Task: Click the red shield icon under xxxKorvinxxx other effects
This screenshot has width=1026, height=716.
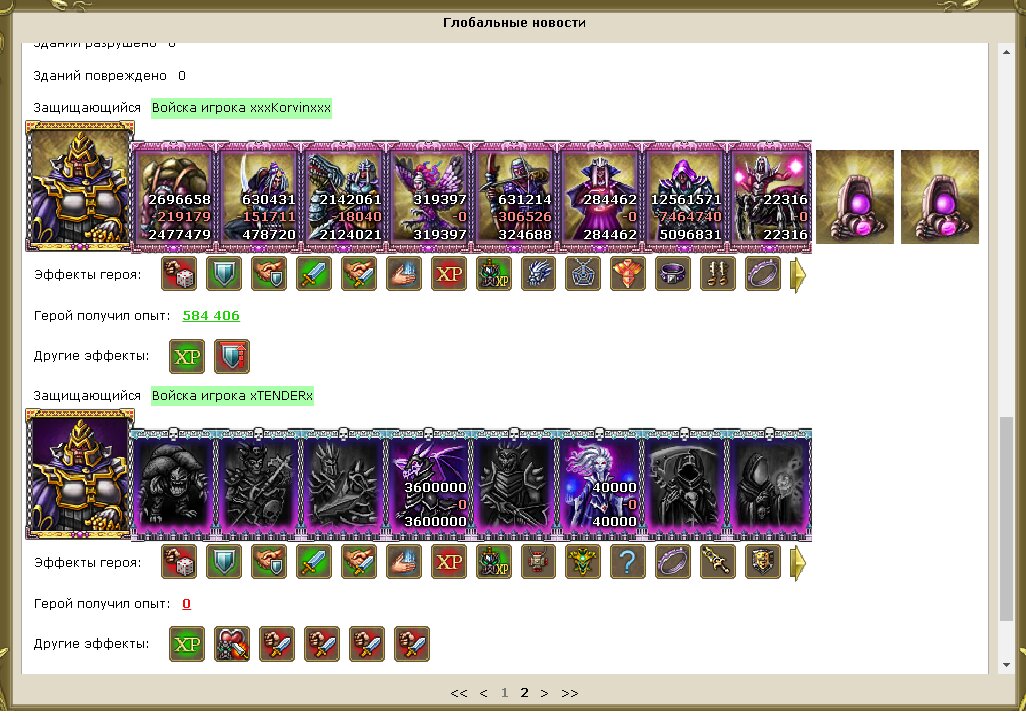Action: point(232,356)
